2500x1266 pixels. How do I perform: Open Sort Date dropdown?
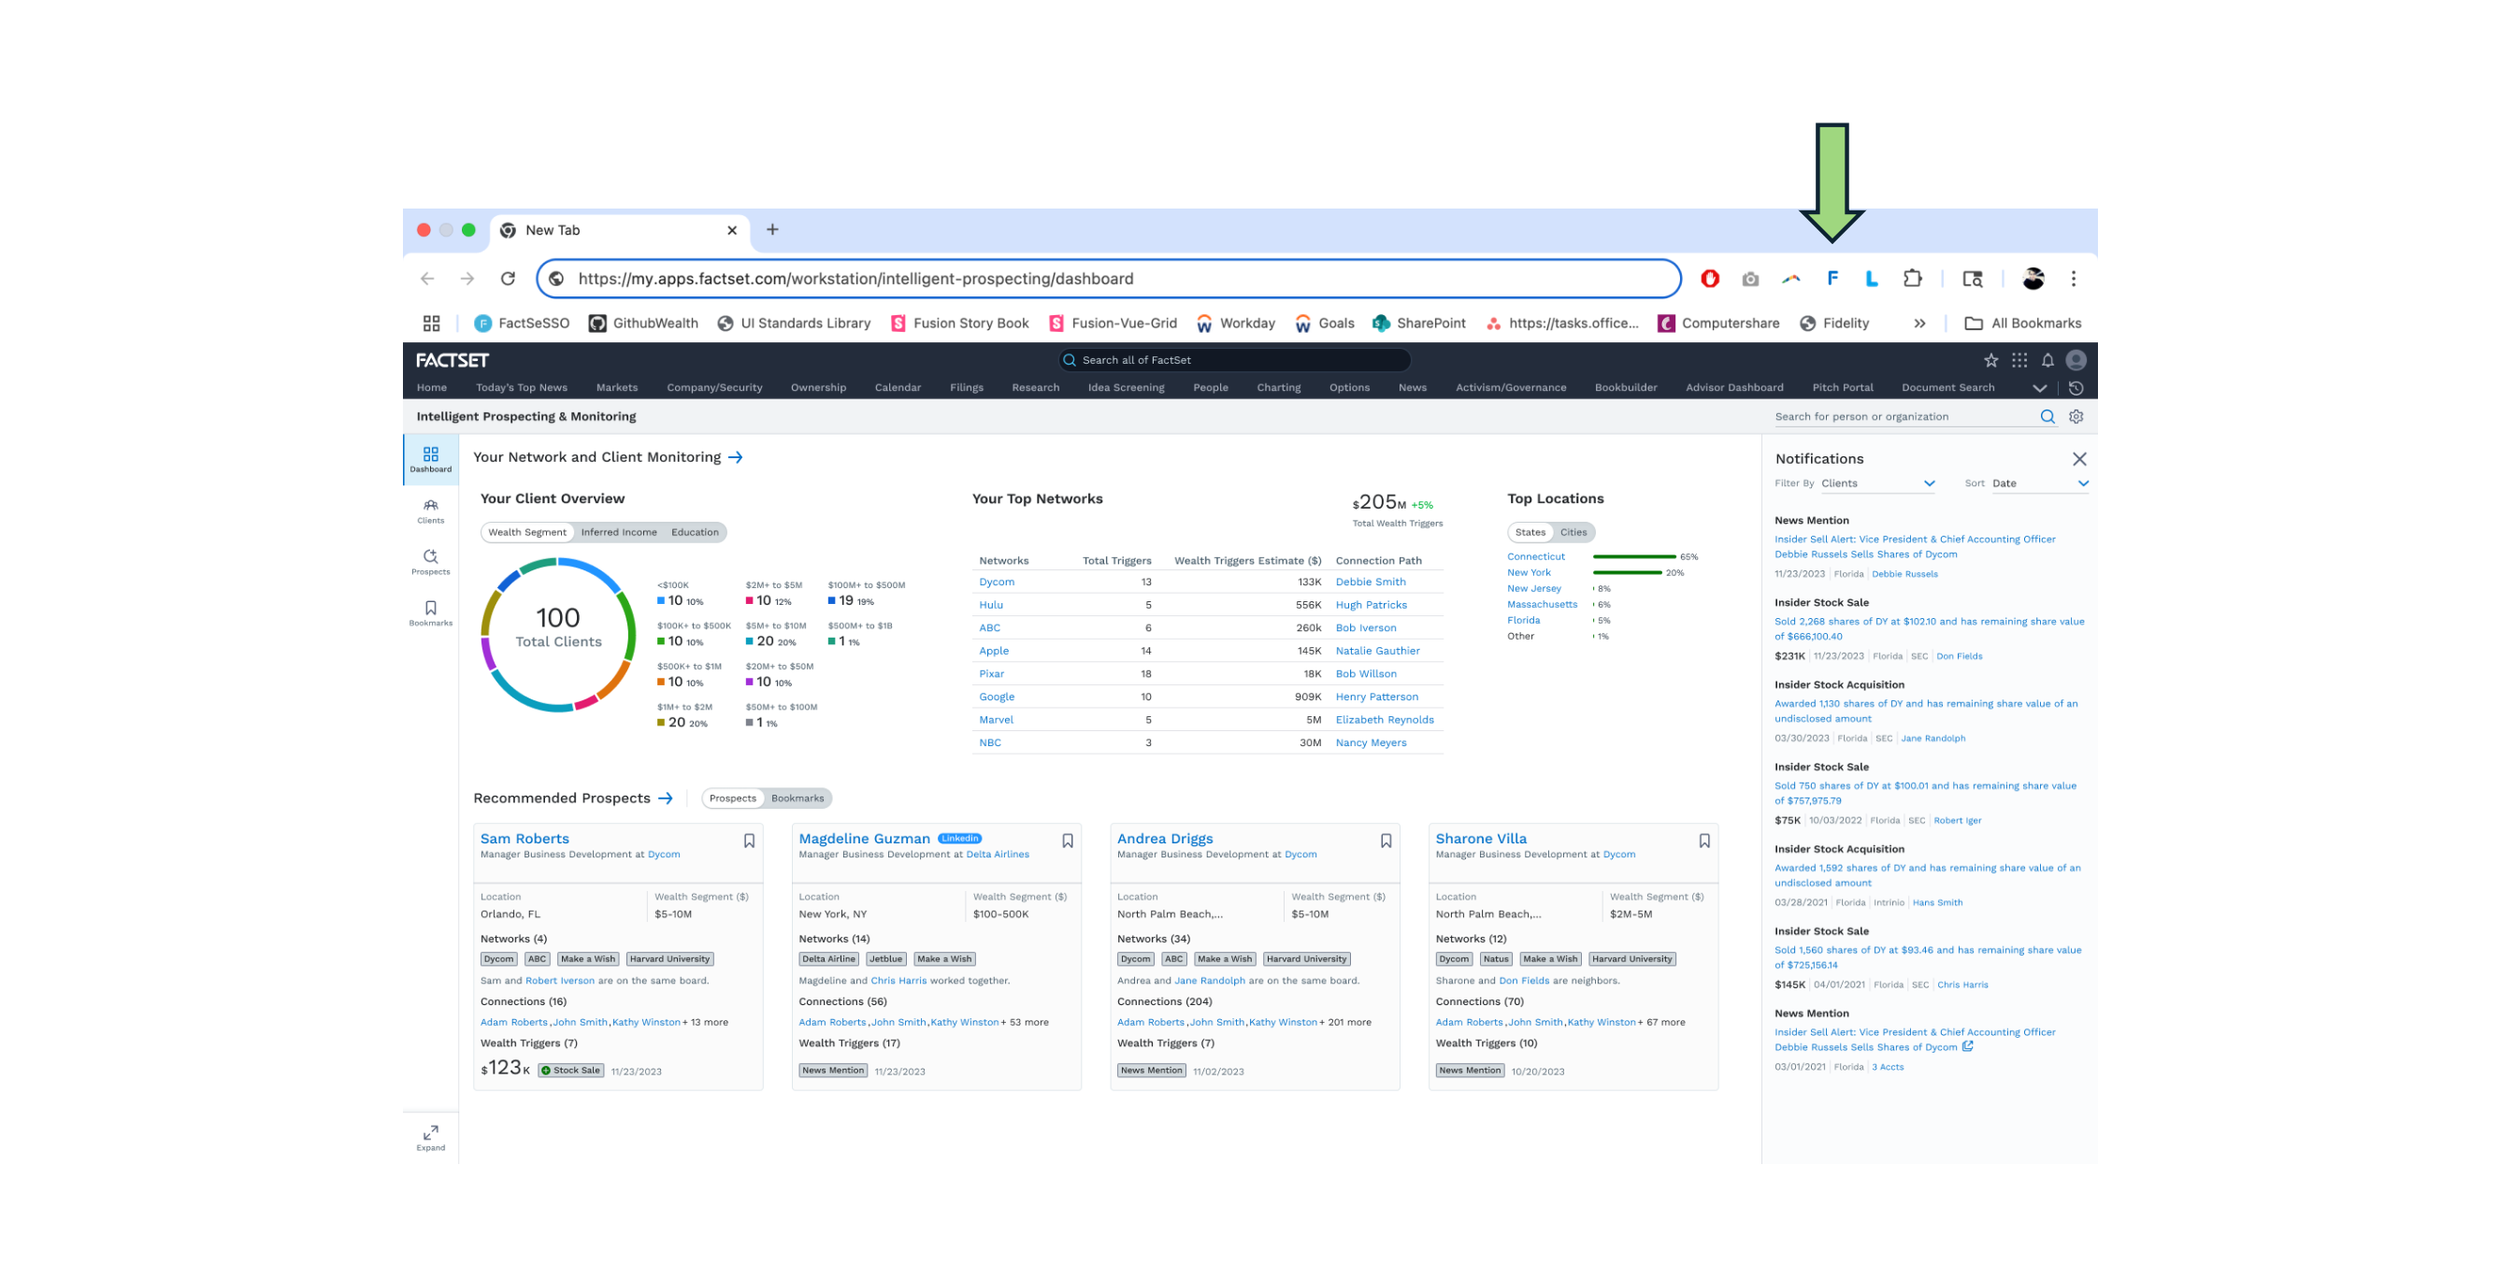(2038, 483)
